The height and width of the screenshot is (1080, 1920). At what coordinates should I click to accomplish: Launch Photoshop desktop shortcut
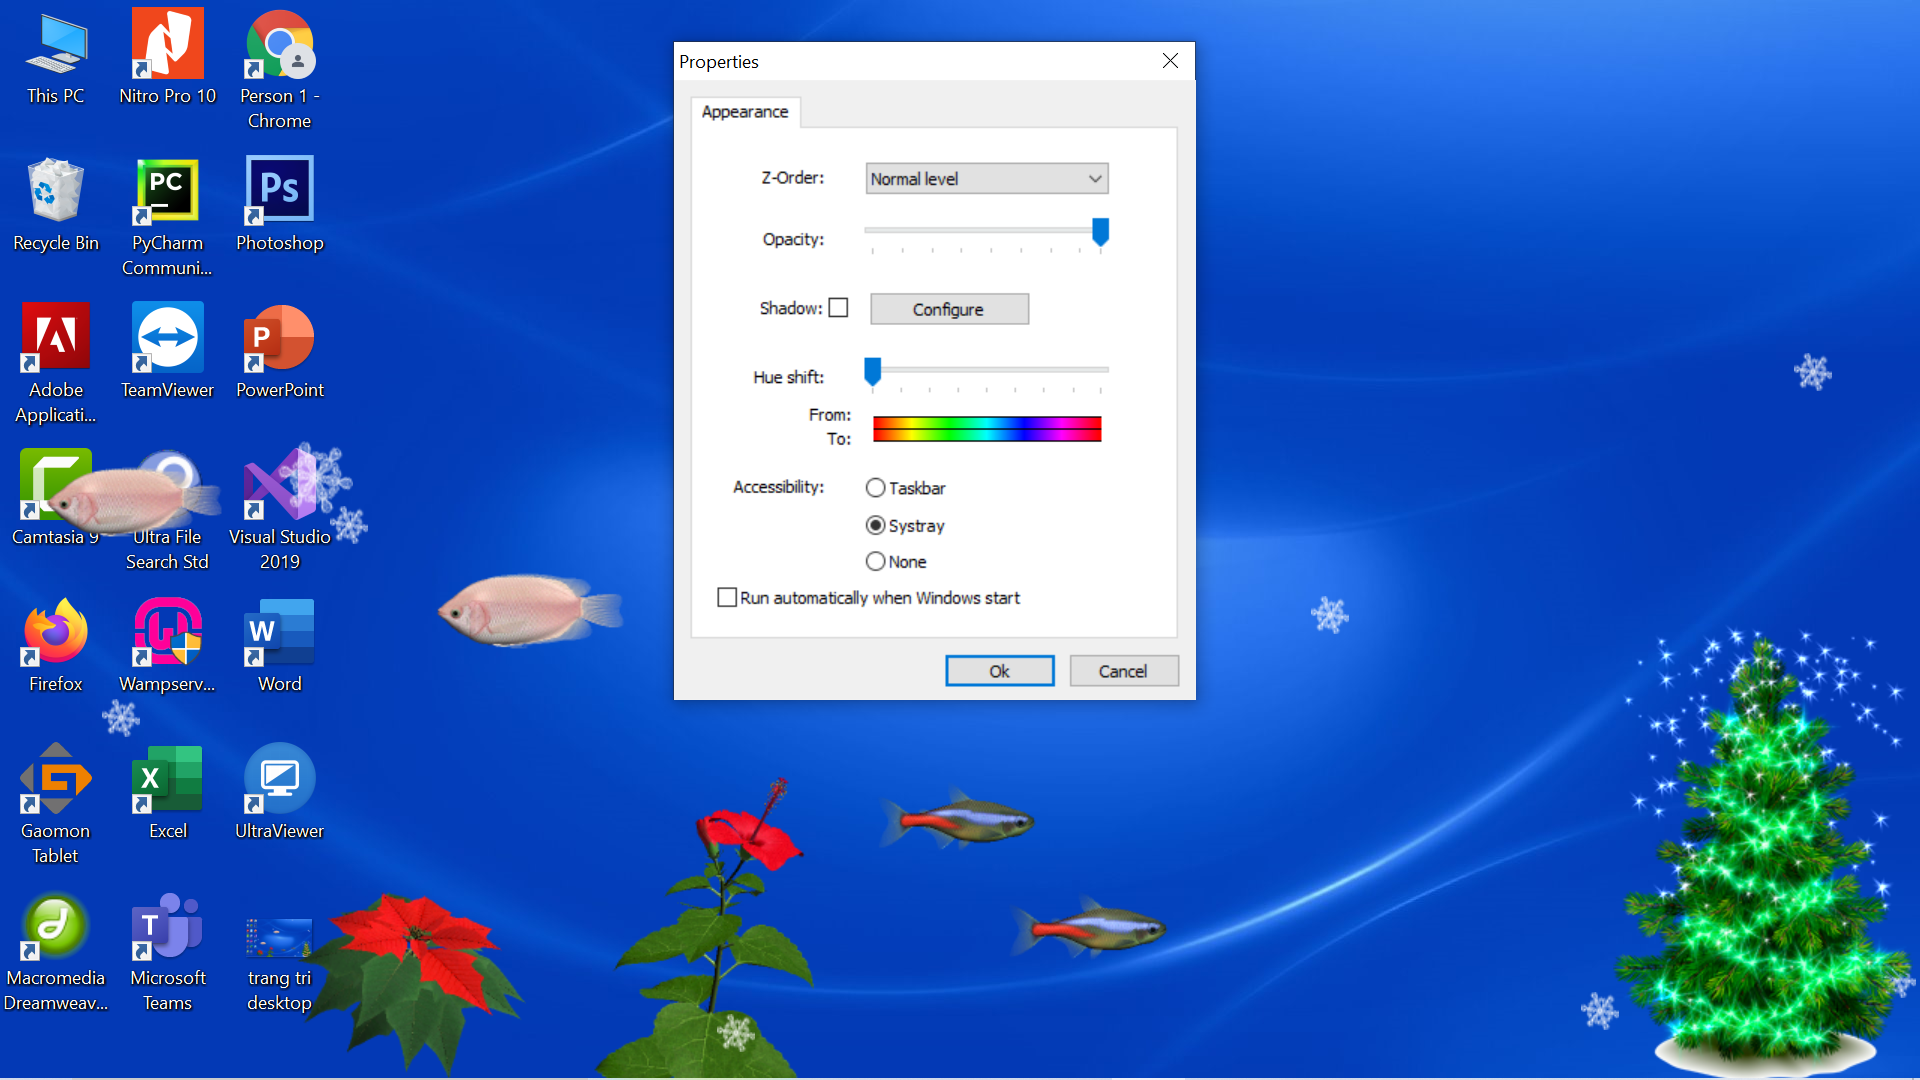point(280,205)
